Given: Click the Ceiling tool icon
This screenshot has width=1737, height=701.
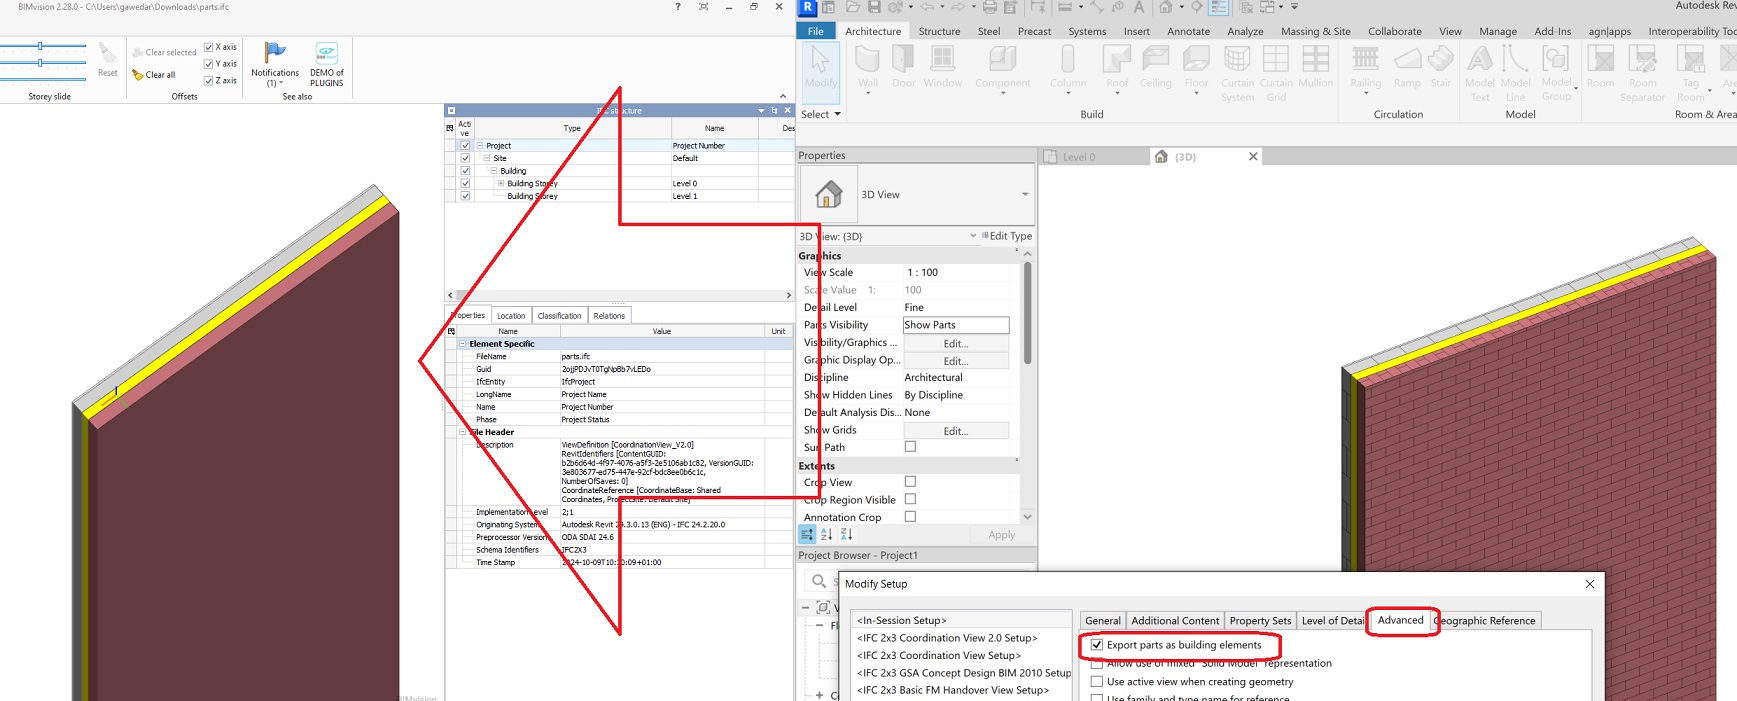Looking at the screenshot, I should pos(1156,59).
